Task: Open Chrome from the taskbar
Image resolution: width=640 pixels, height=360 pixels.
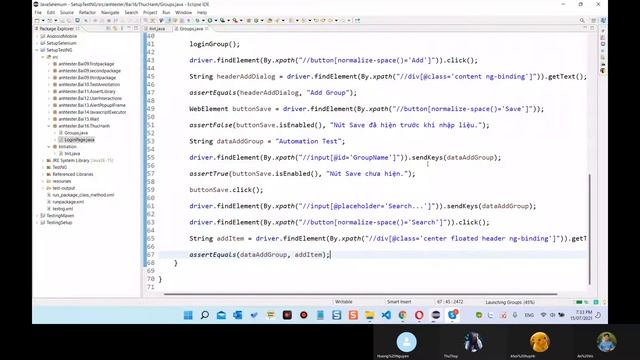Action: point(403,315)
